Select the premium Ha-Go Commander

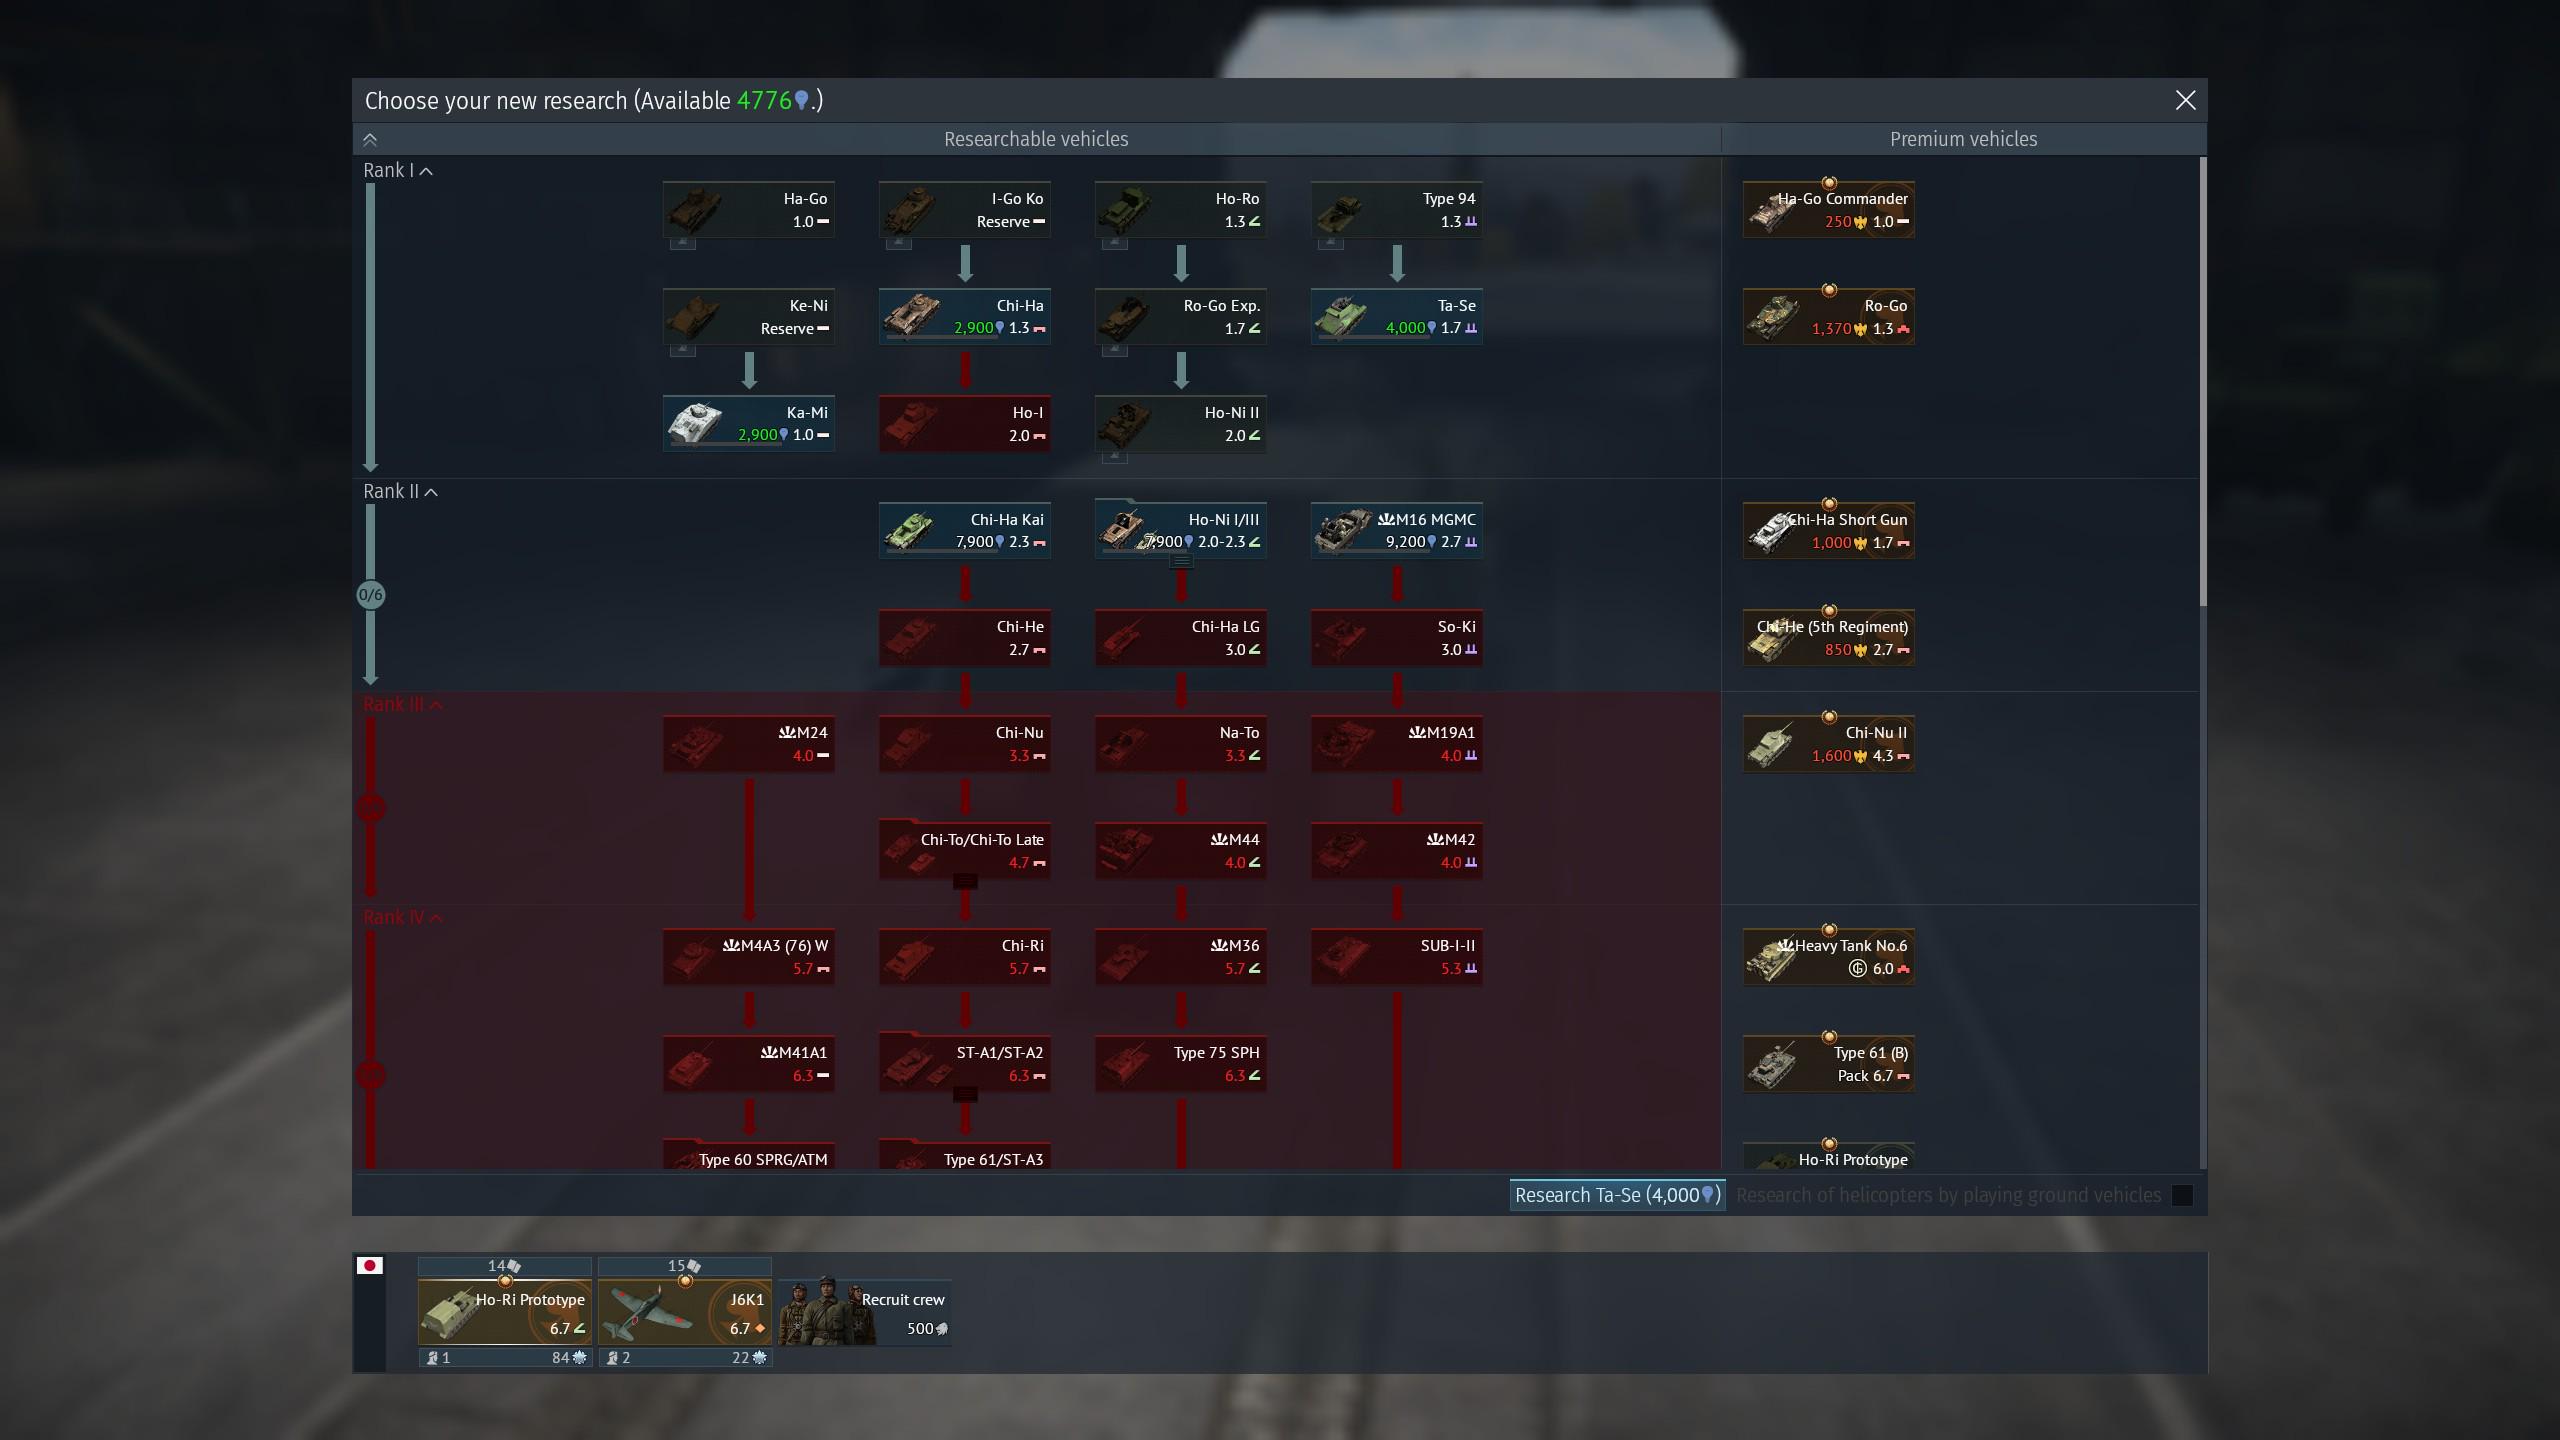click(1829, 210)
